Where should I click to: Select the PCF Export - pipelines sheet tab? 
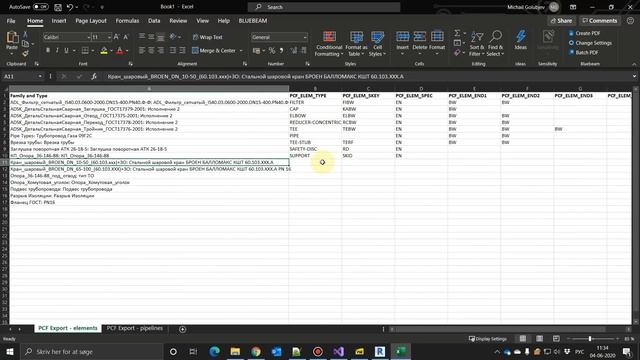point(134,328)
